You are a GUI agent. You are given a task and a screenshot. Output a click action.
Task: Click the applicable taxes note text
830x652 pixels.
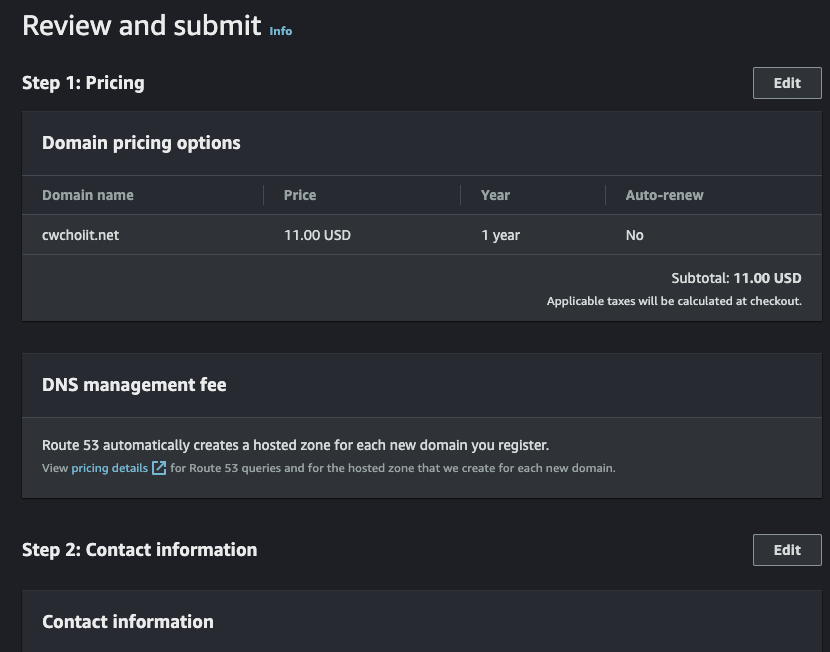click(674, 301)
